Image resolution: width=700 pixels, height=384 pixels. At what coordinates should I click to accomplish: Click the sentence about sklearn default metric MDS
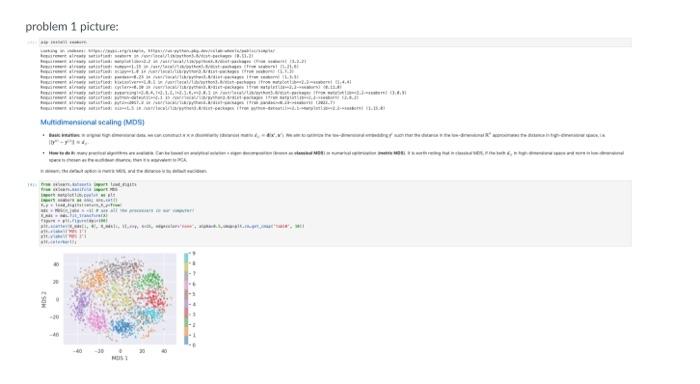pyautogui.click(x=124, y=171)
